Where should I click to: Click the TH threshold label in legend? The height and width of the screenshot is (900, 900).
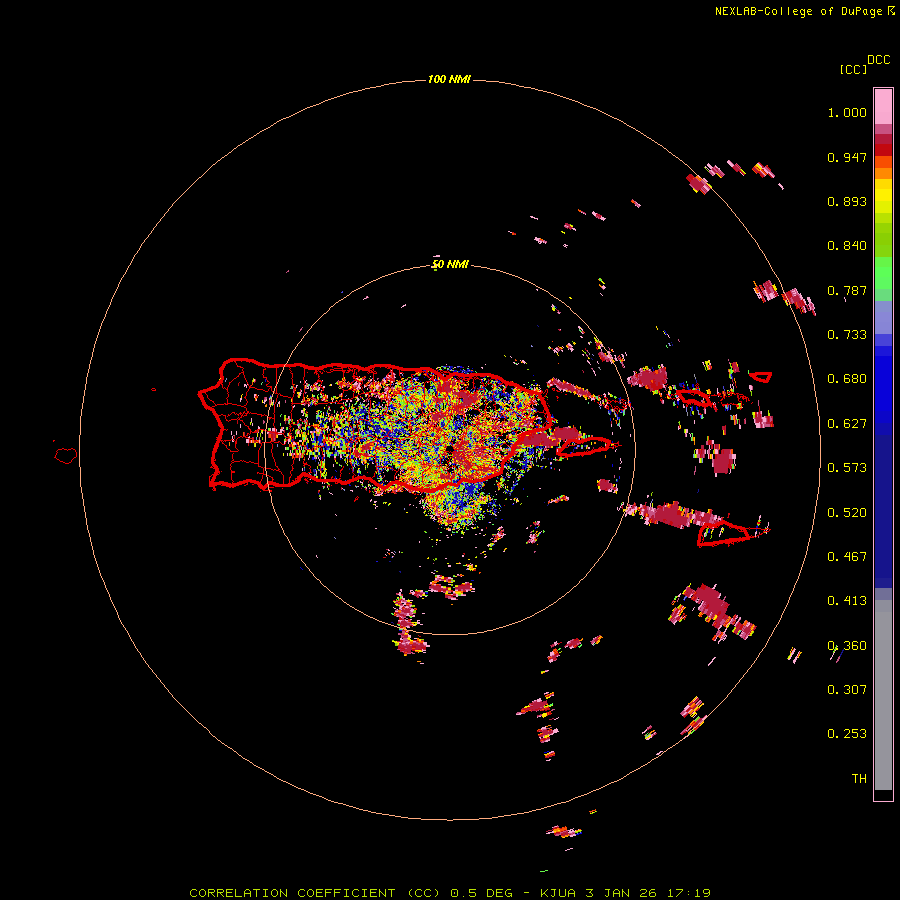(859, 778)
